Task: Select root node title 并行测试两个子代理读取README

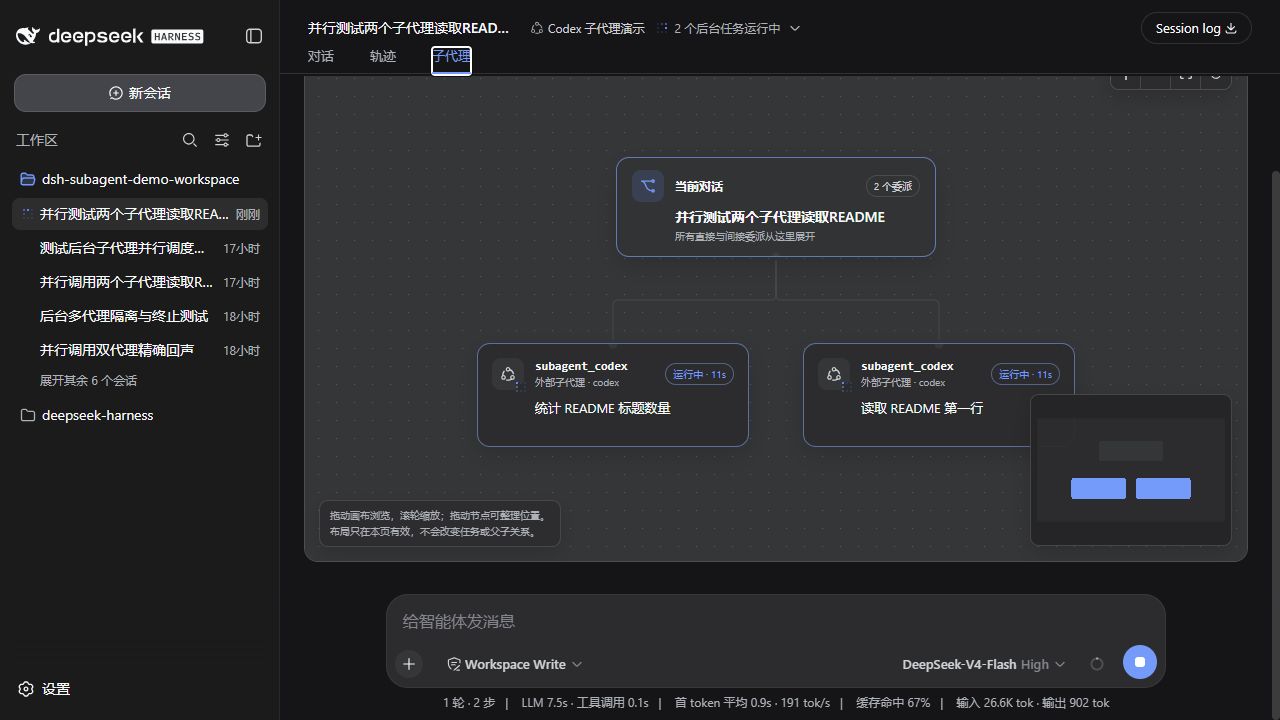Action: point(780,217)
